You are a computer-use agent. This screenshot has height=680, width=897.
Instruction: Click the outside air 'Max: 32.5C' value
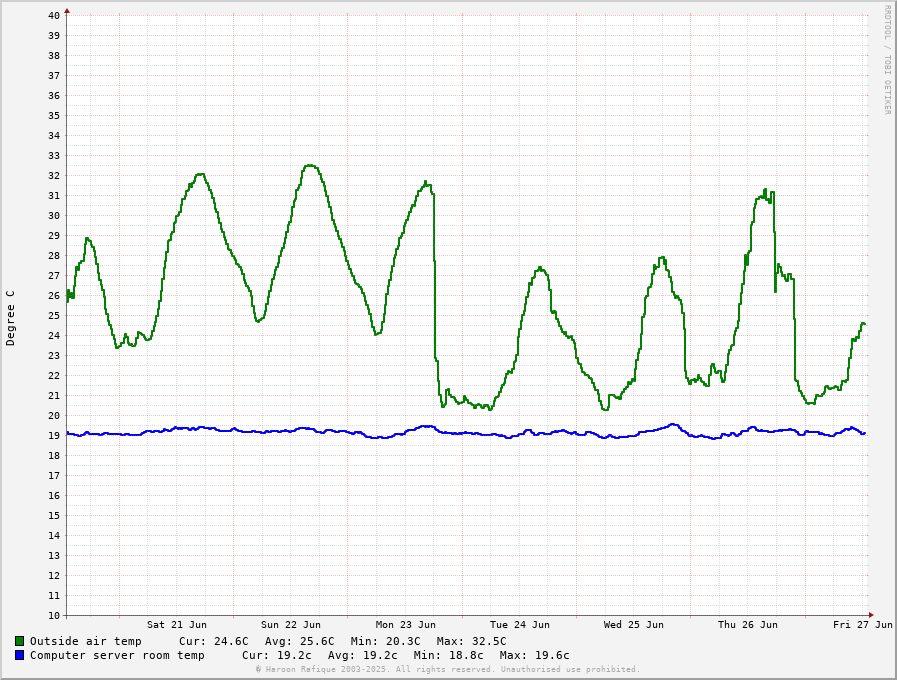(471, 641)
